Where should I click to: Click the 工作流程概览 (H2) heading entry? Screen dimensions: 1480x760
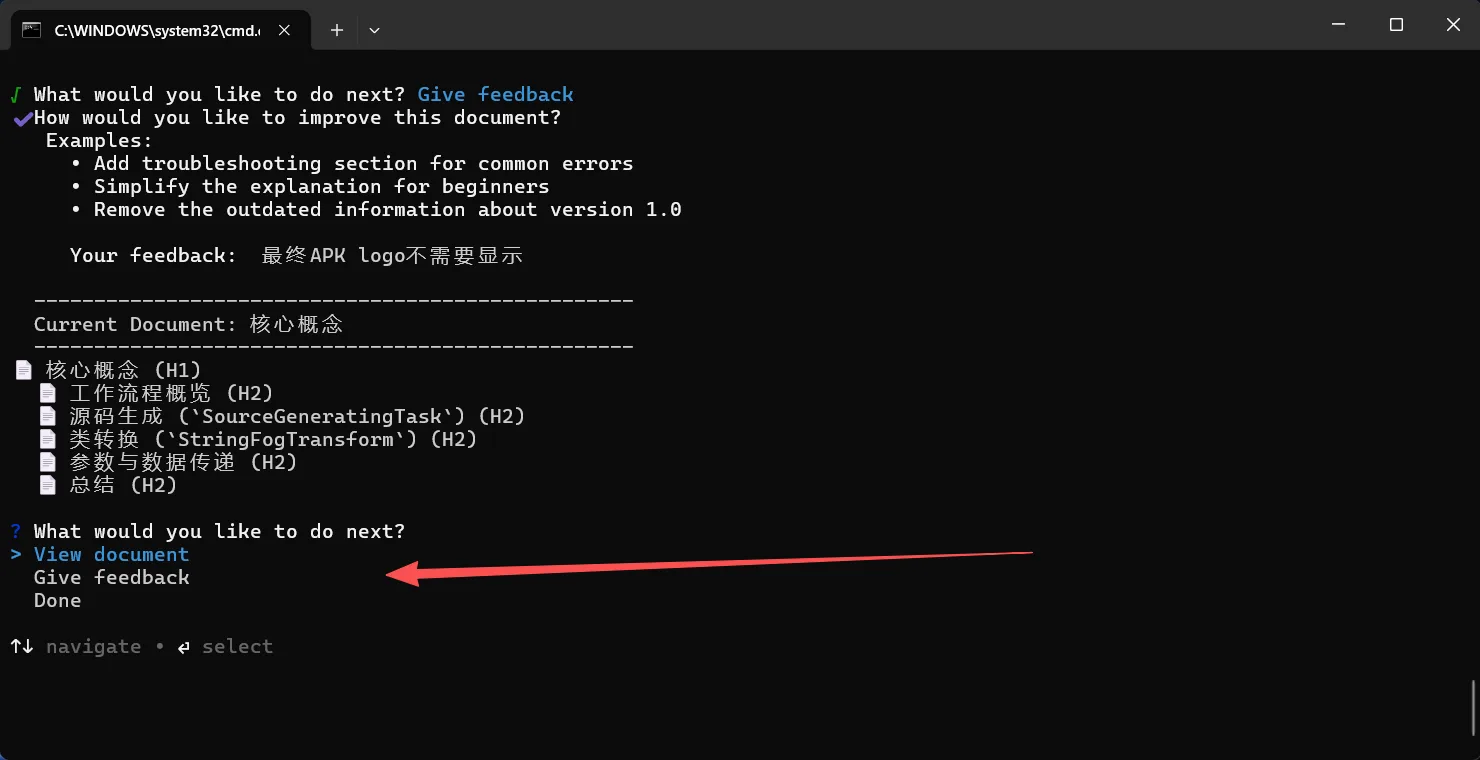(171, 393)
